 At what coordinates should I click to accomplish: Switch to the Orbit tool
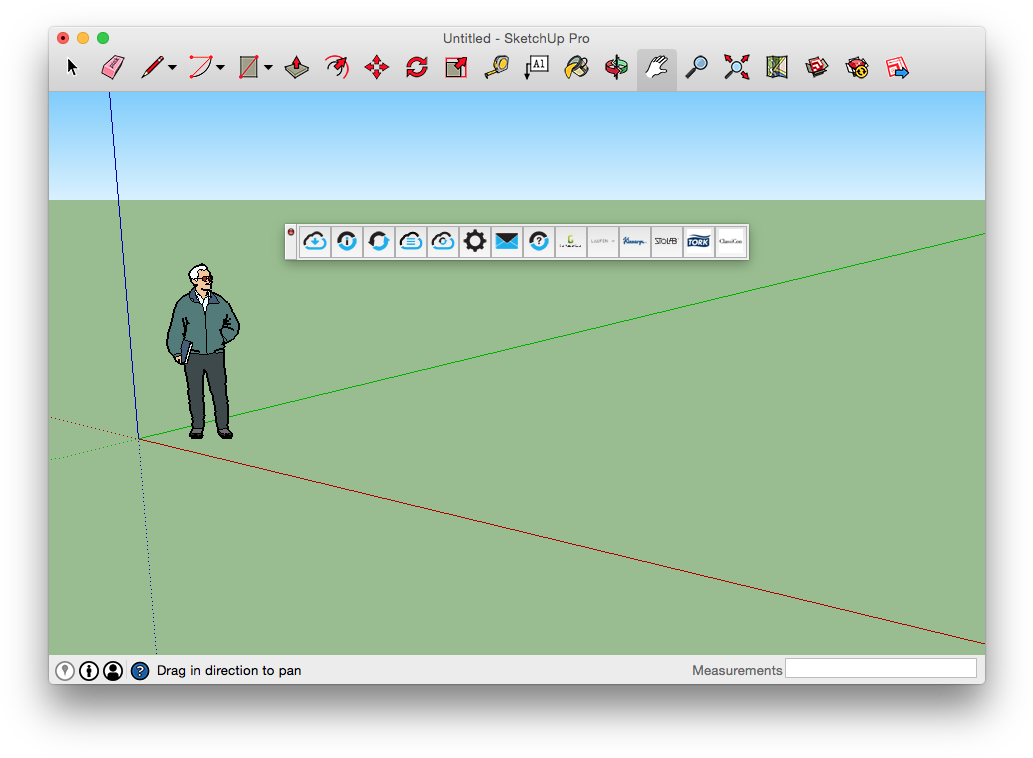coord(616,67)
